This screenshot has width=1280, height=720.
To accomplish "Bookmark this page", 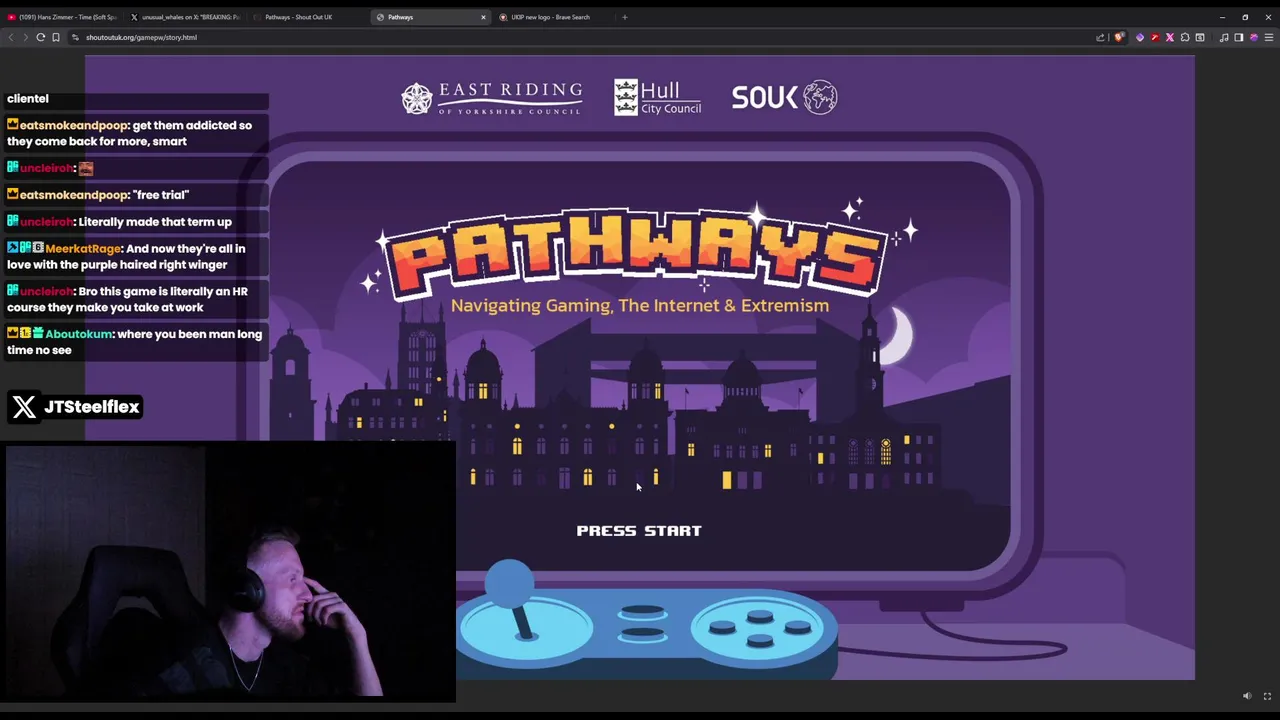I will pos(56,37).
